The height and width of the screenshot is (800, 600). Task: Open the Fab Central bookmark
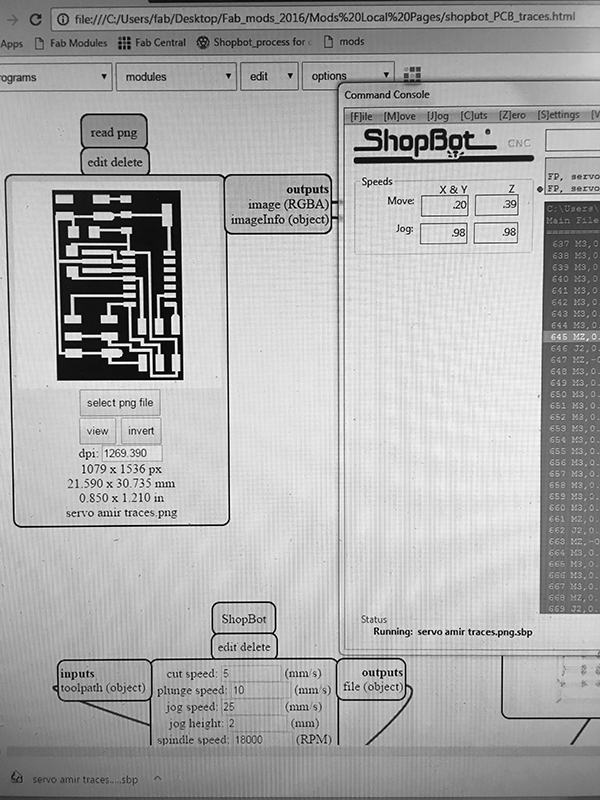tap(152, 42)
